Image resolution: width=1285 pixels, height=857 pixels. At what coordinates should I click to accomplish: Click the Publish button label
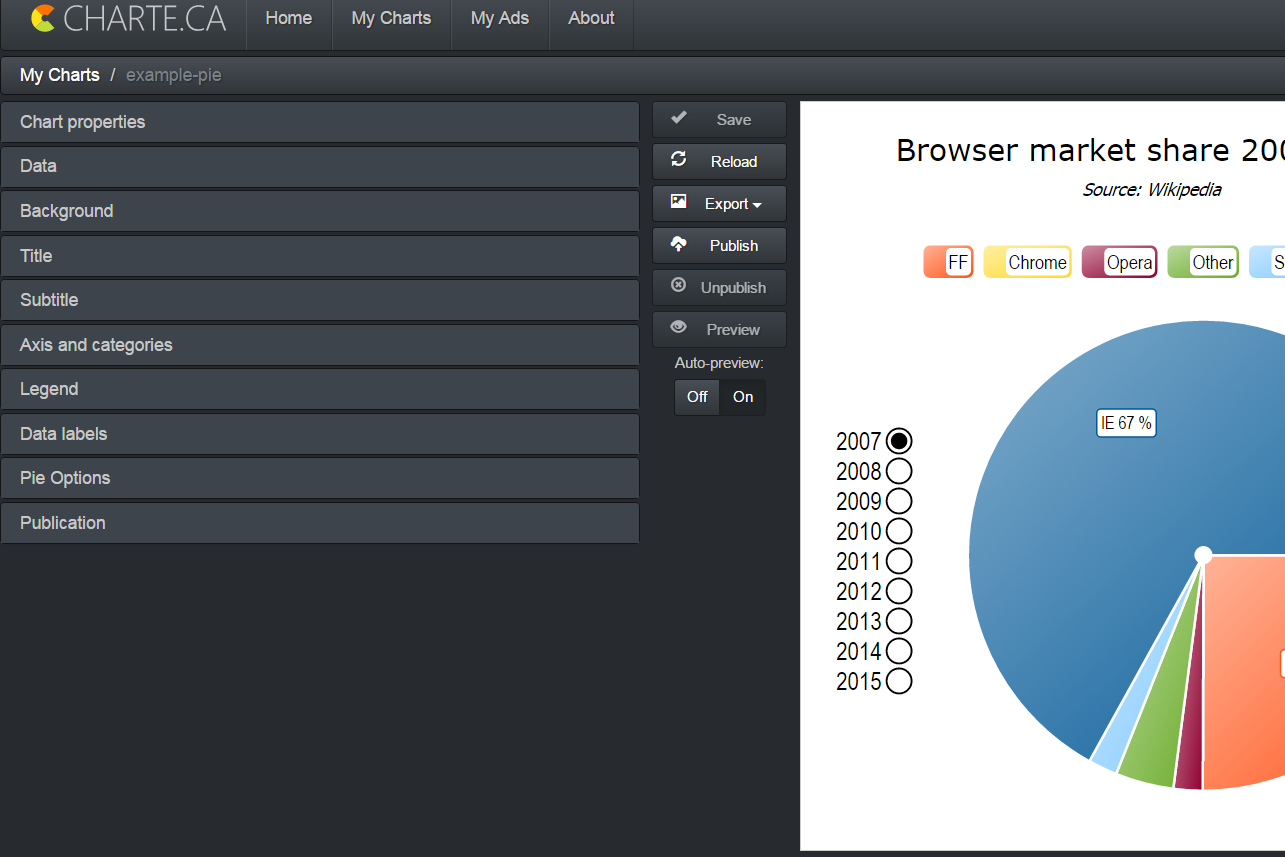[734, 245]
